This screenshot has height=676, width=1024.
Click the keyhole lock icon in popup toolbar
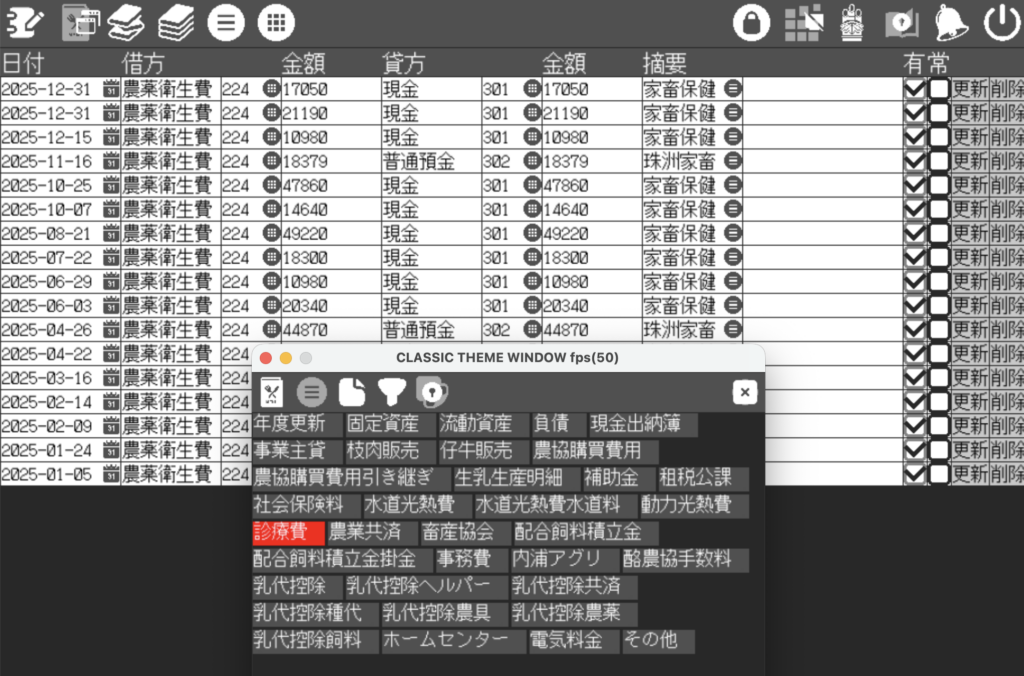(430, 392)
